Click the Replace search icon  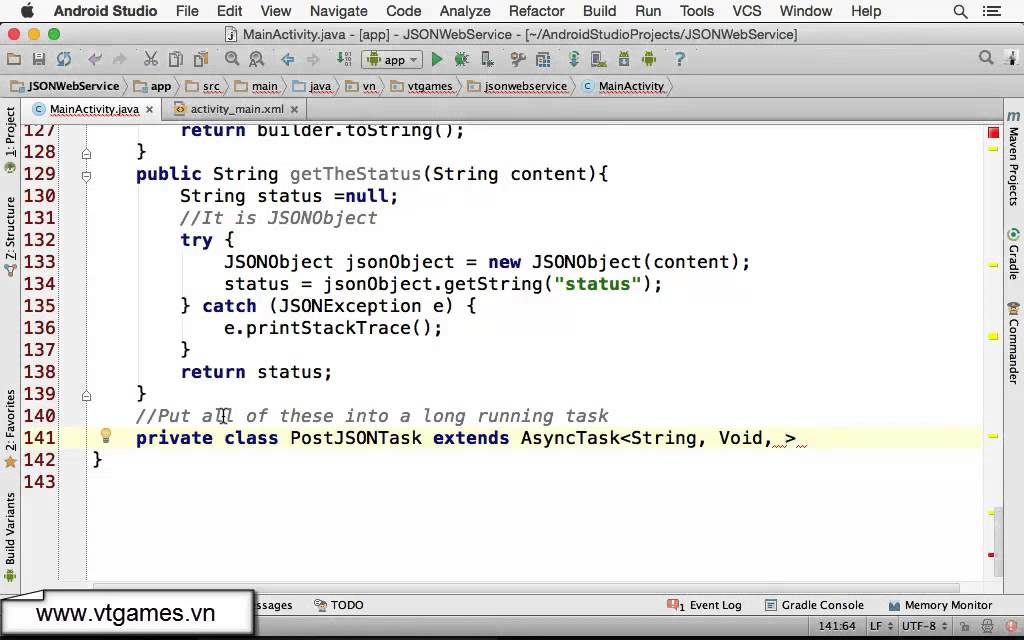[x=257, y=59]
